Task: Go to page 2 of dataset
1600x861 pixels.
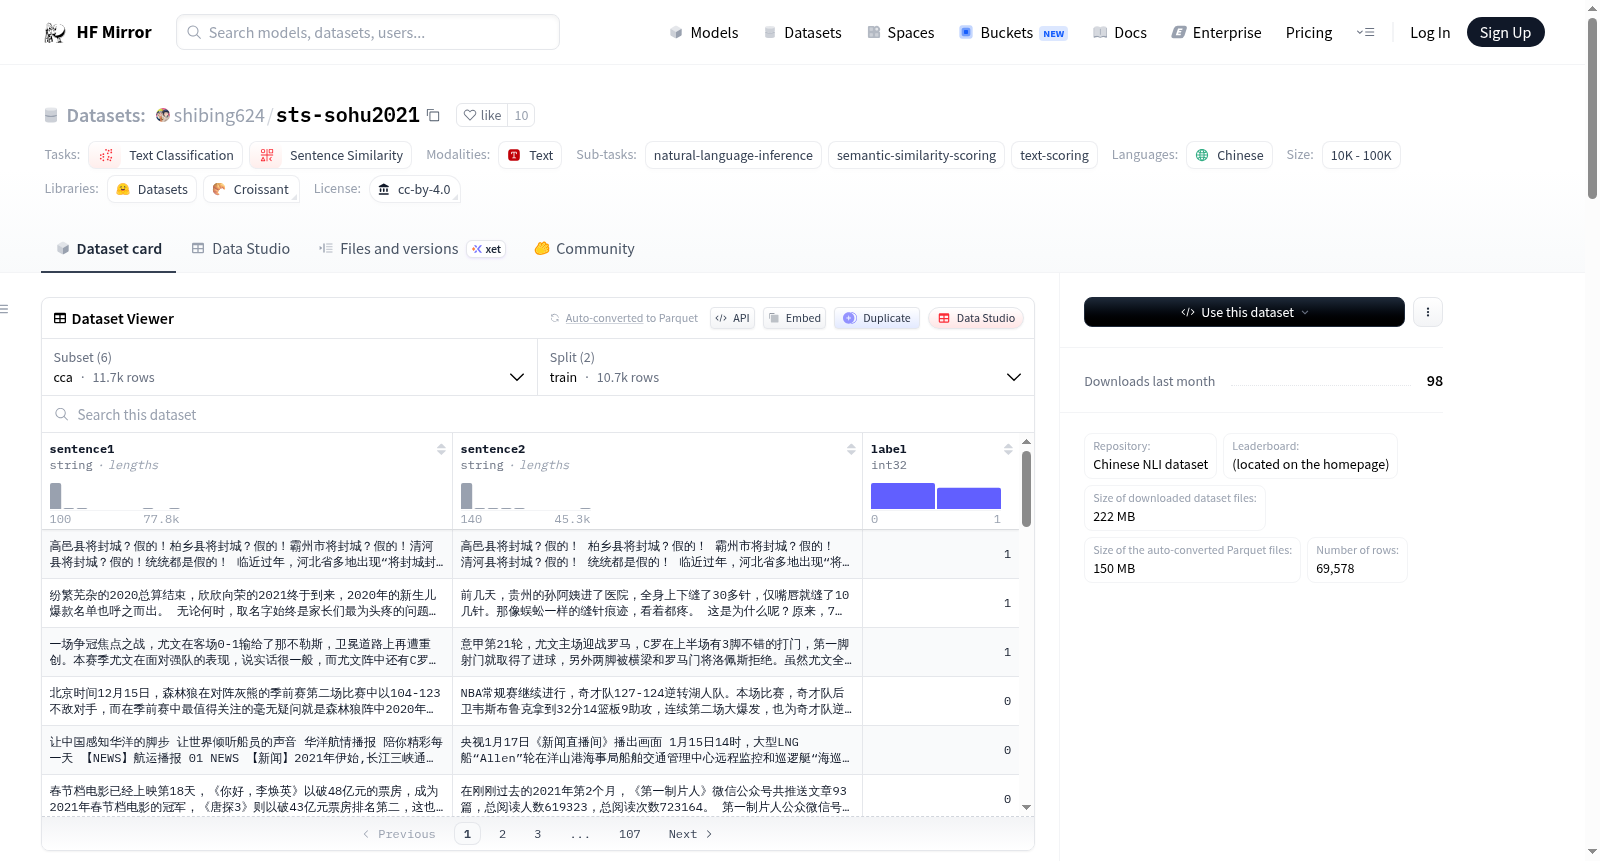Action: (x=502, y=834)
